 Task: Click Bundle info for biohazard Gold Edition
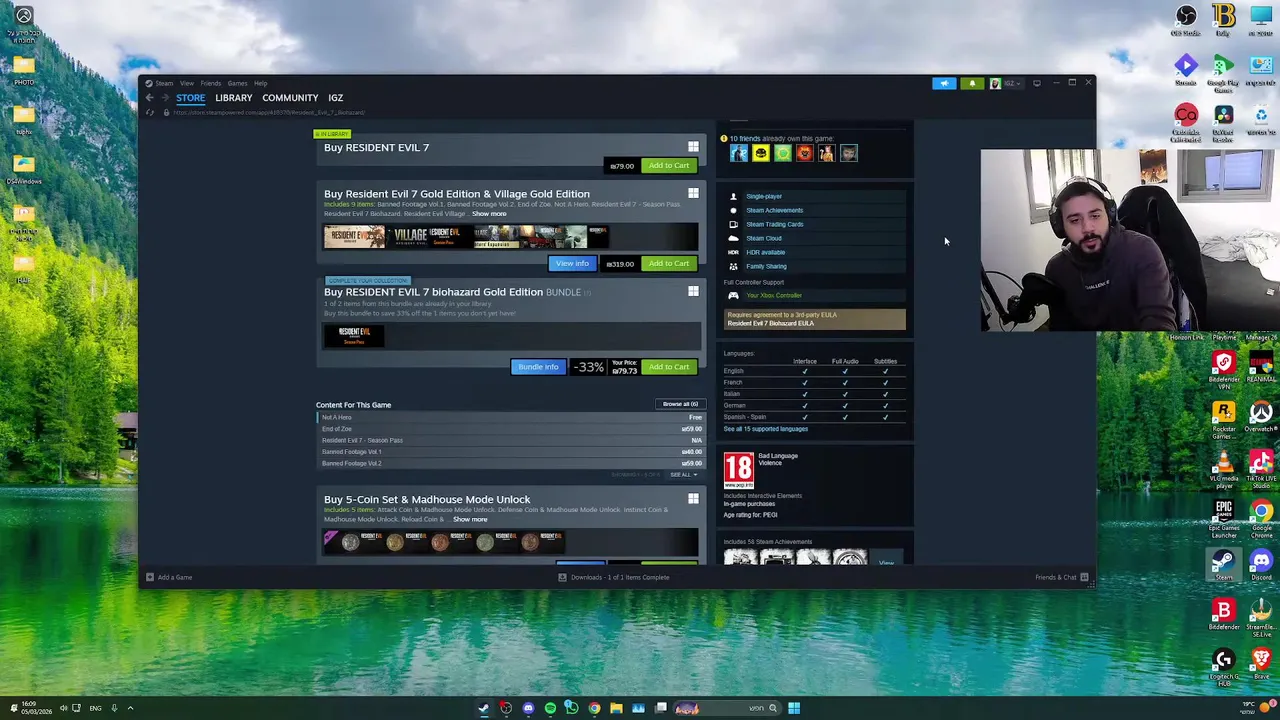pyautogui.click(x=538, y=367)
